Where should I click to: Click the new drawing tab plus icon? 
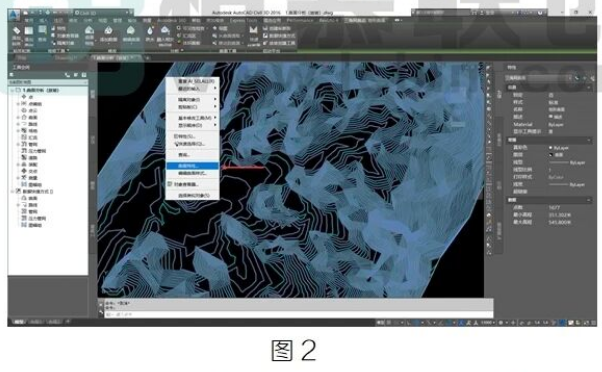[x=147, y=58]
